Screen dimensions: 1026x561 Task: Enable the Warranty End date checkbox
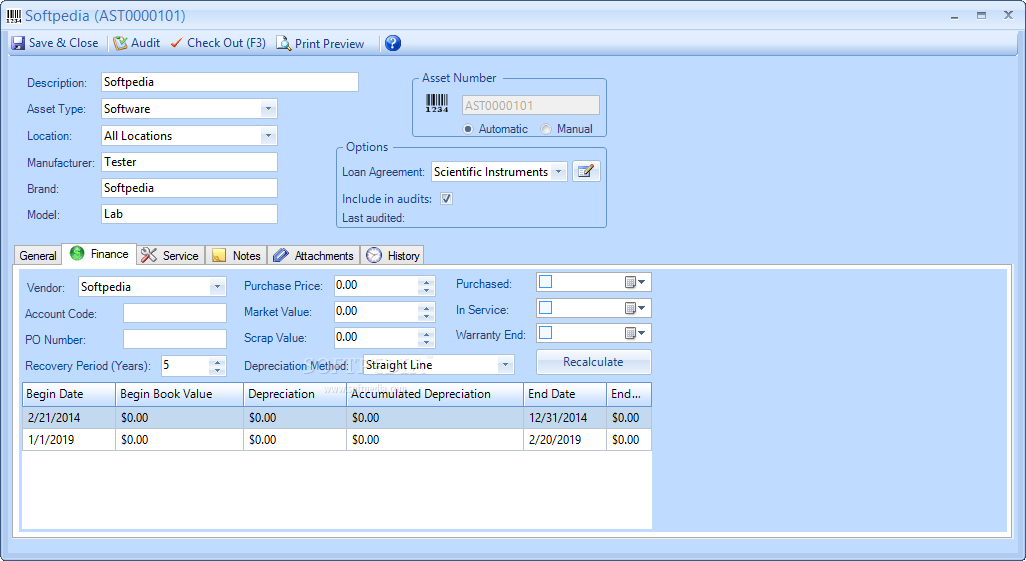point(546,333)
